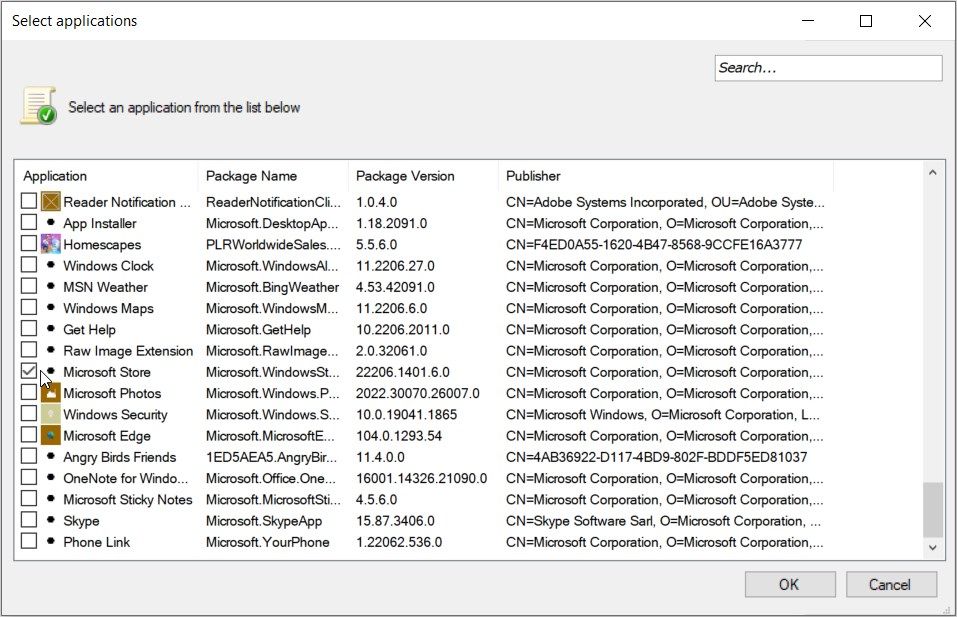Click the document icon beside instructions
The image size is (957, 617).
click(x=38, y=106)
